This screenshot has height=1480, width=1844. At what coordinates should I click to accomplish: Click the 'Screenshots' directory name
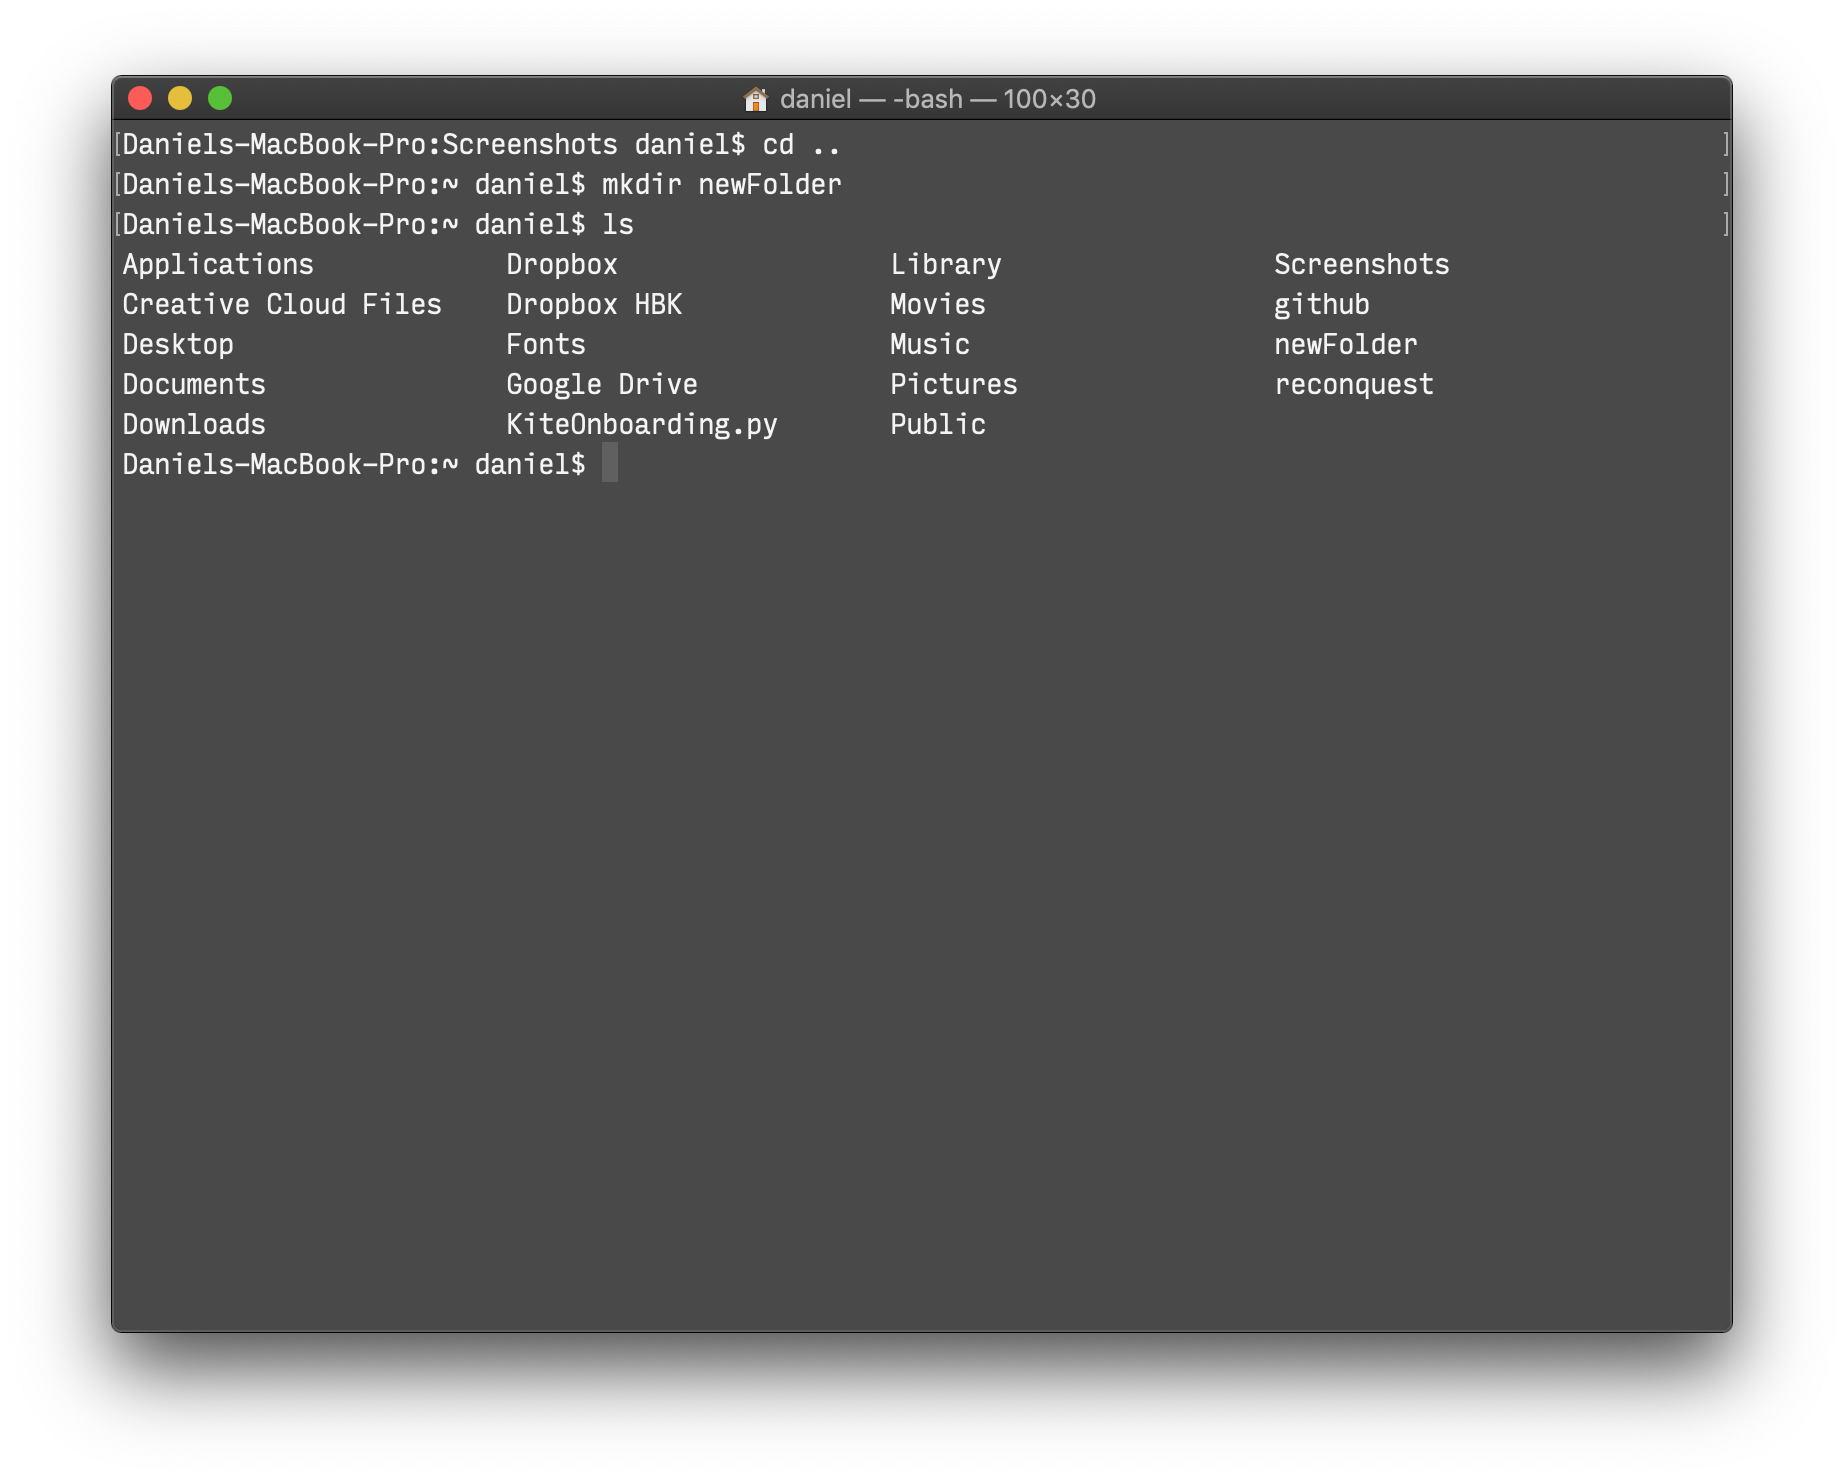coord(1362,265)
